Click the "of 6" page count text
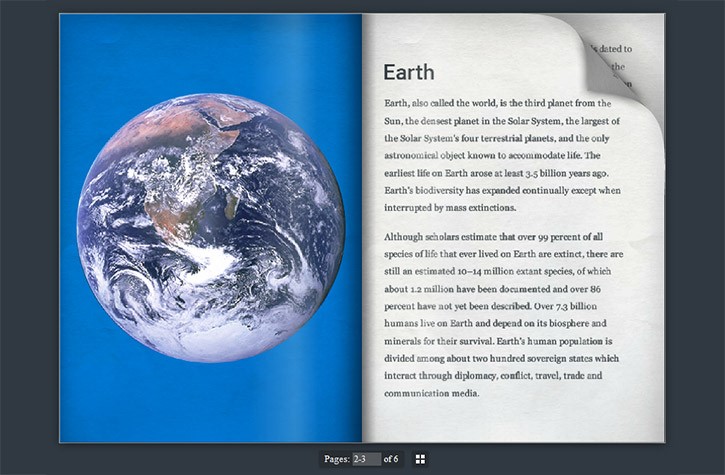Image resolution: width=725 pixels, height=475 pixels. pyautogui.click(x=391, y=459)
